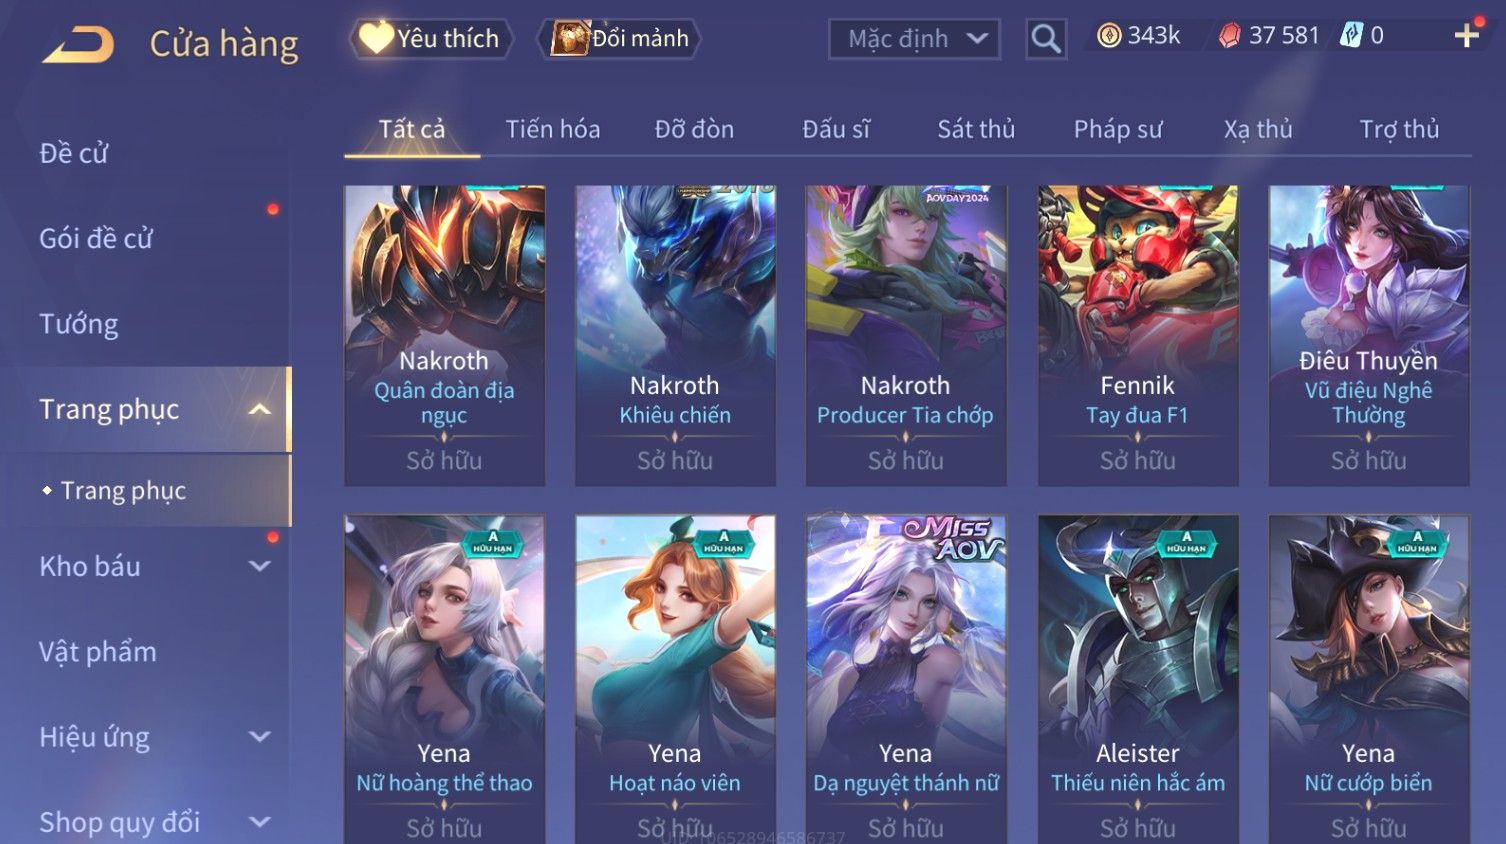Select Aleister Thiếu niên hắc ám card

tap(1138, 679)
